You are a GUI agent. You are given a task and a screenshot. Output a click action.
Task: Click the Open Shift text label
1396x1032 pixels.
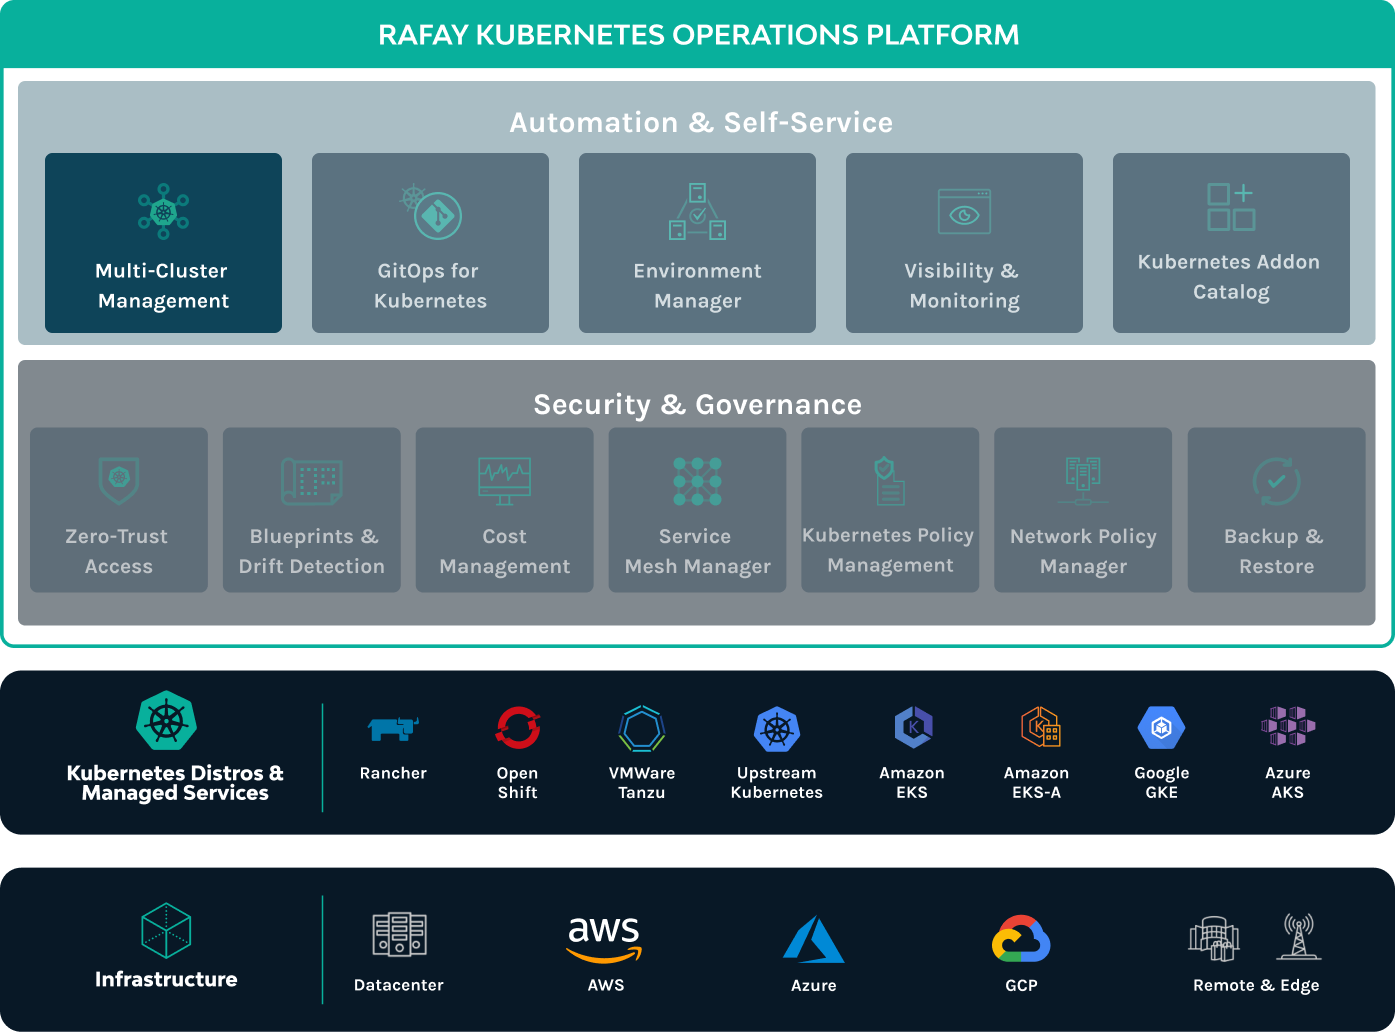click(518, 783)
